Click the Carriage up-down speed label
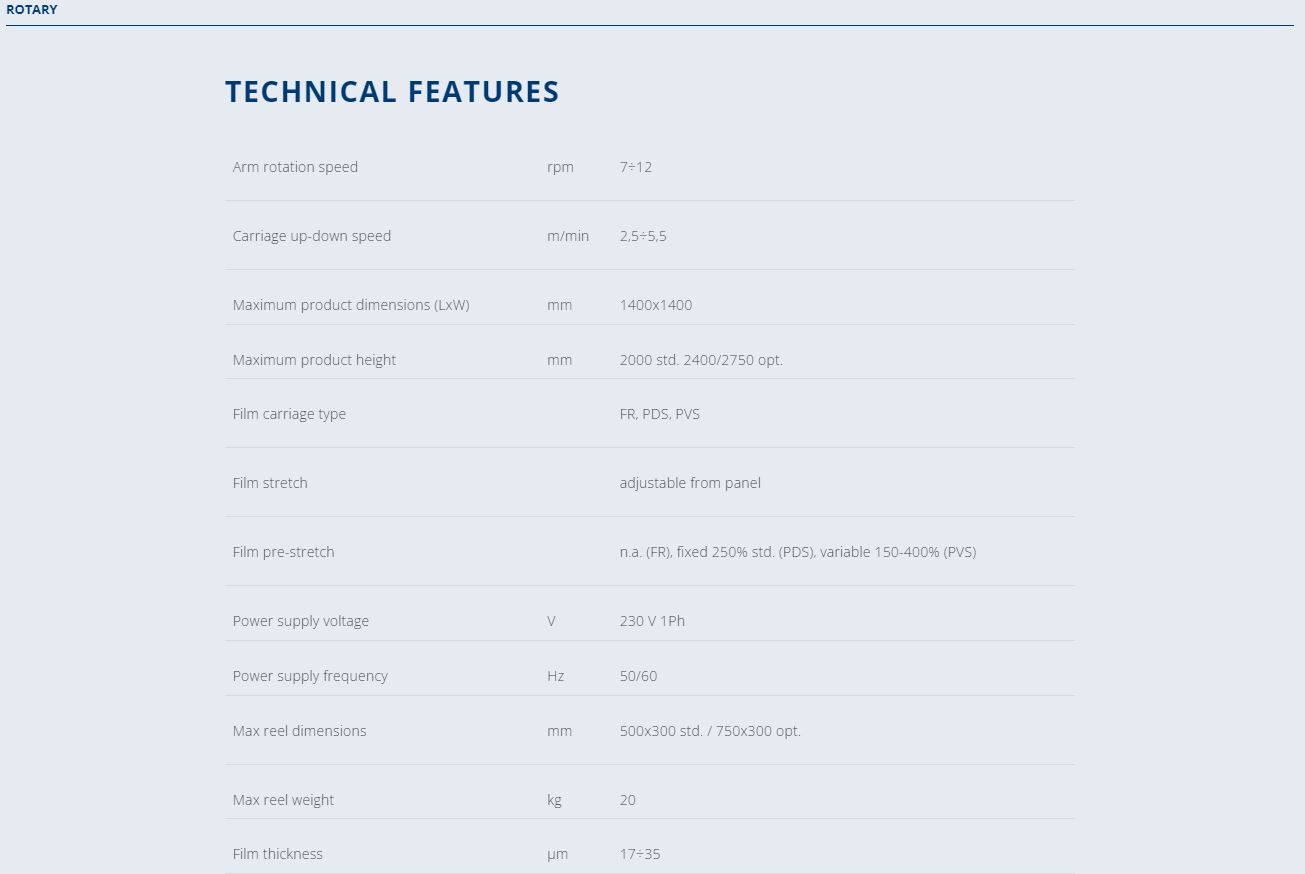This screenshot has width=1305, height=874. point(312,236)
